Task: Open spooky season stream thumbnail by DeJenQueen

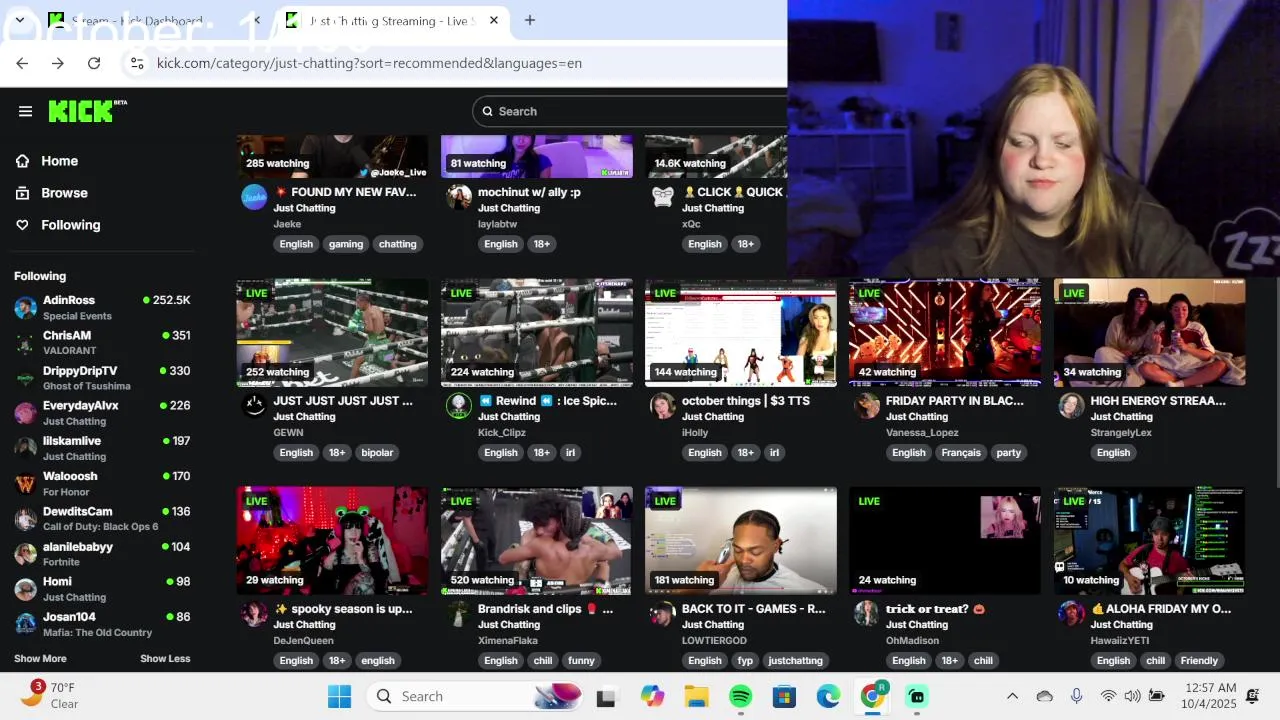Action: coord(332,540)
